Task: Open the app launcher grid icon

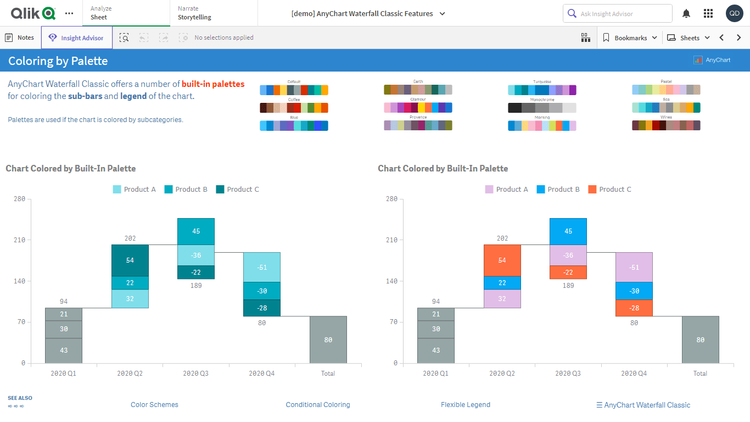Action: (708, 13)
